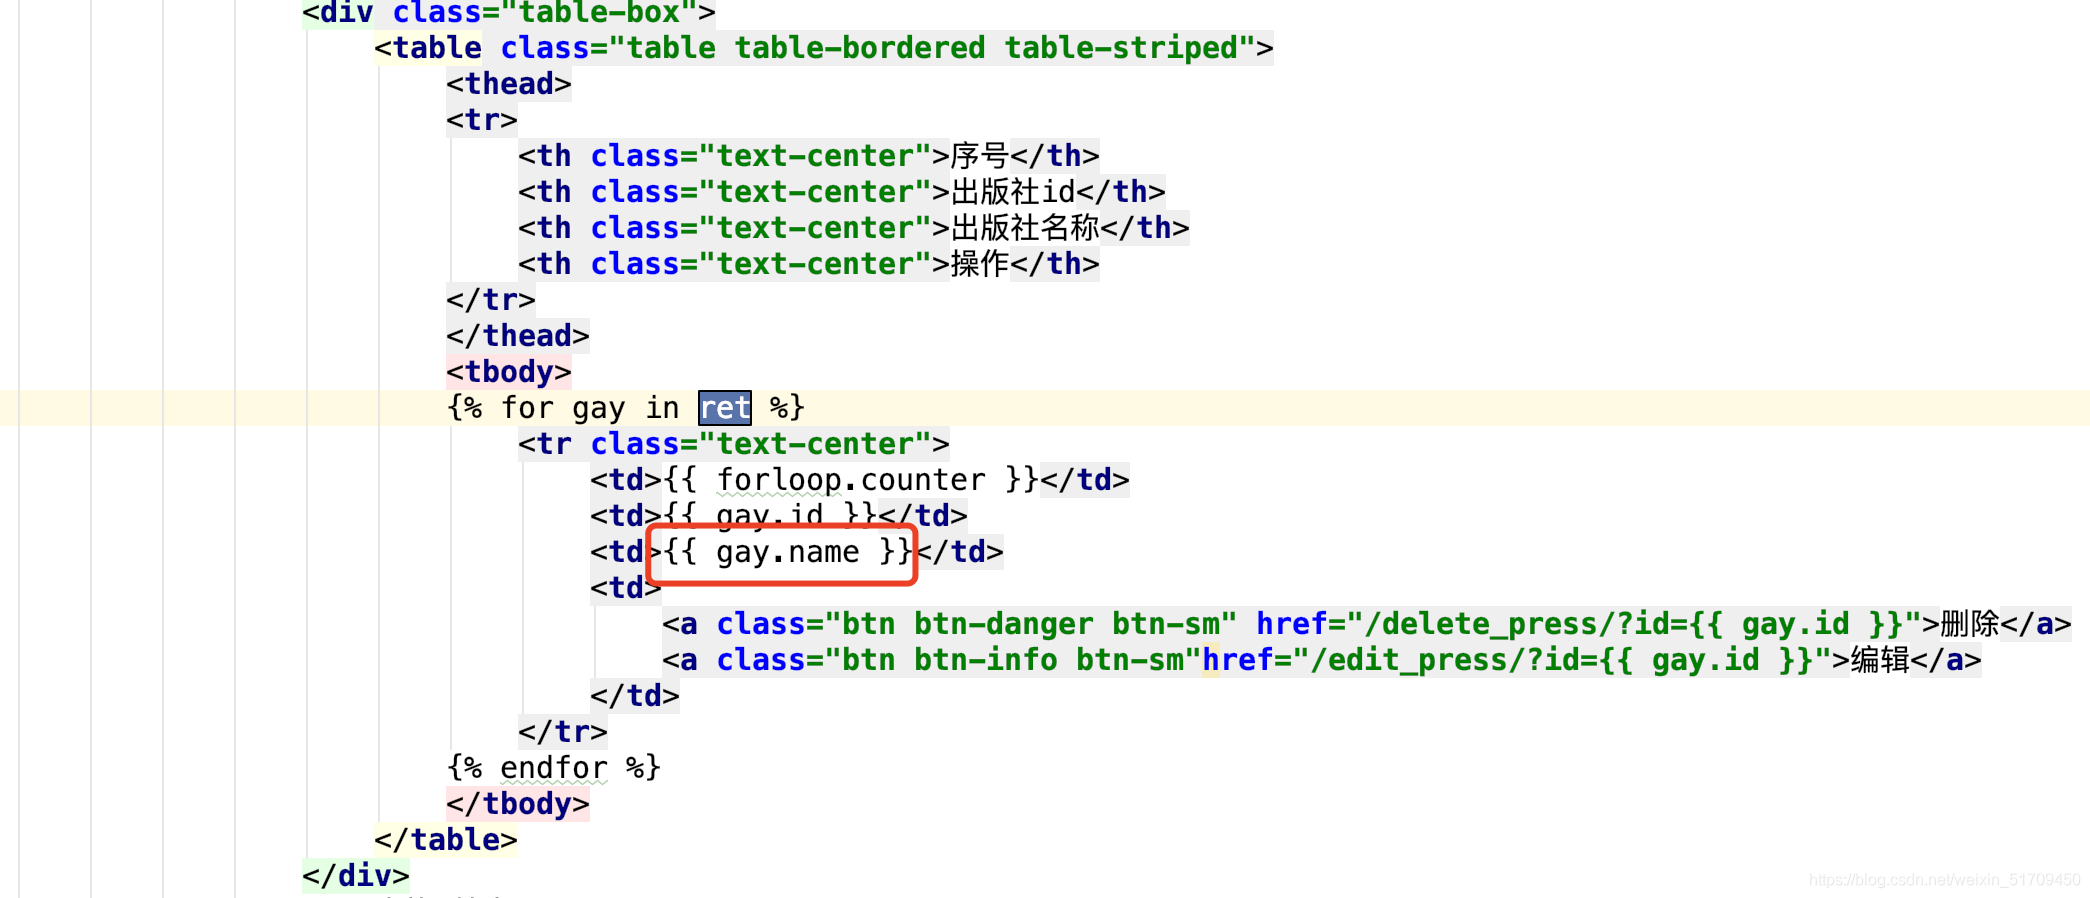Image resolution: width=2090 pixels, height=898 pixels.
Task: Click the closing tbody tag
Action: click(x=518, y=804)
